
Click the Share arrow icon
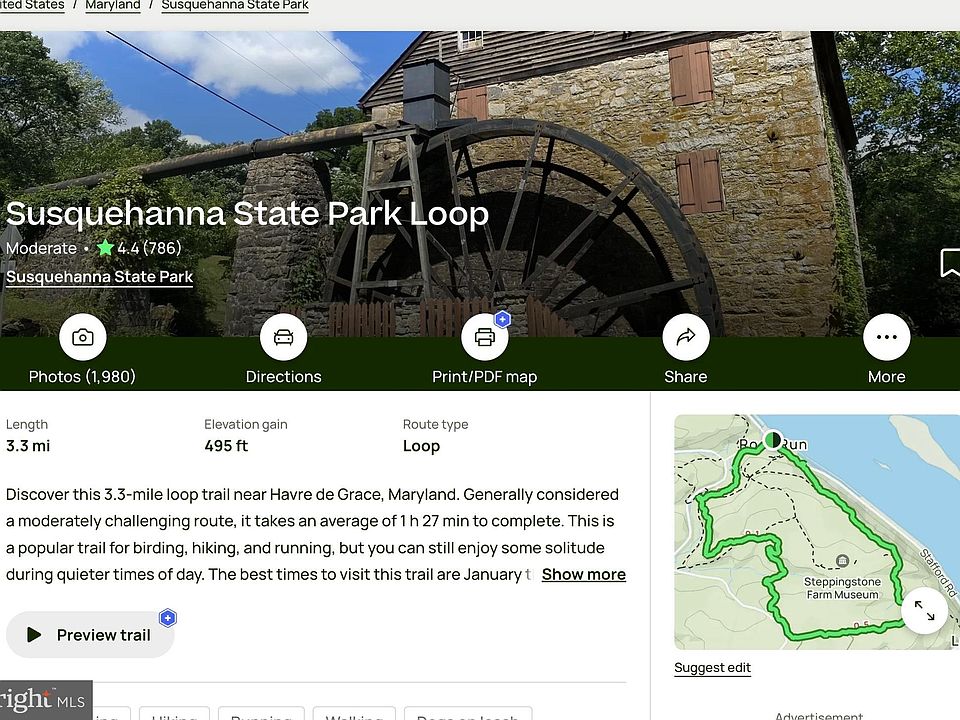coord(686,337)
